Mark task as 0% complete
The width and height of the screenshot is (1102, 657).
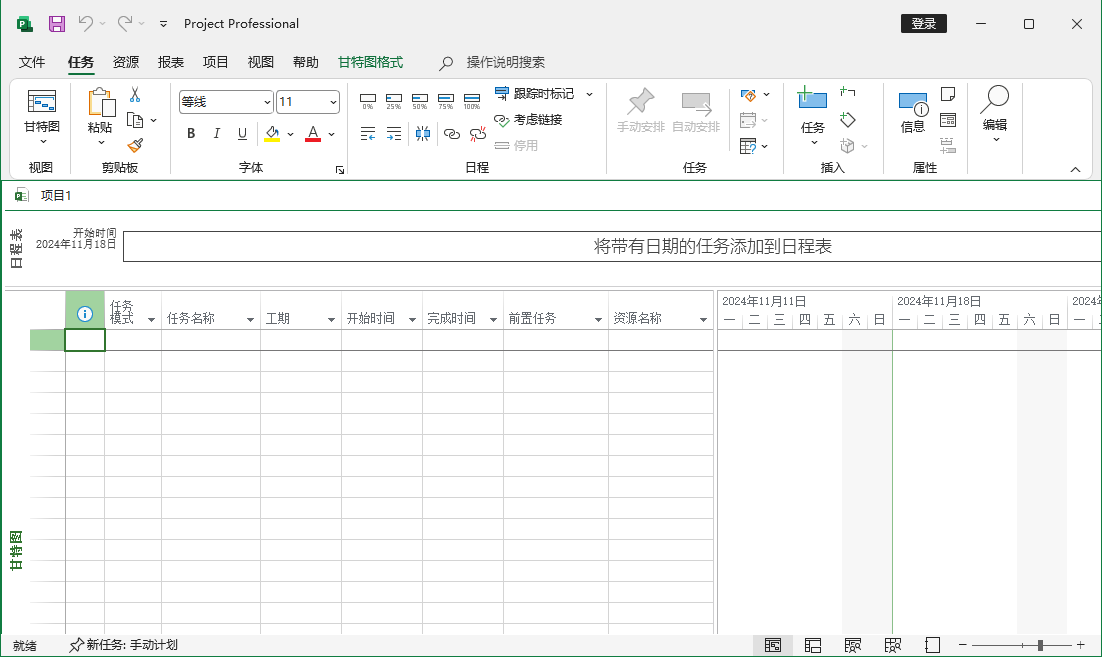click(368, 101)
